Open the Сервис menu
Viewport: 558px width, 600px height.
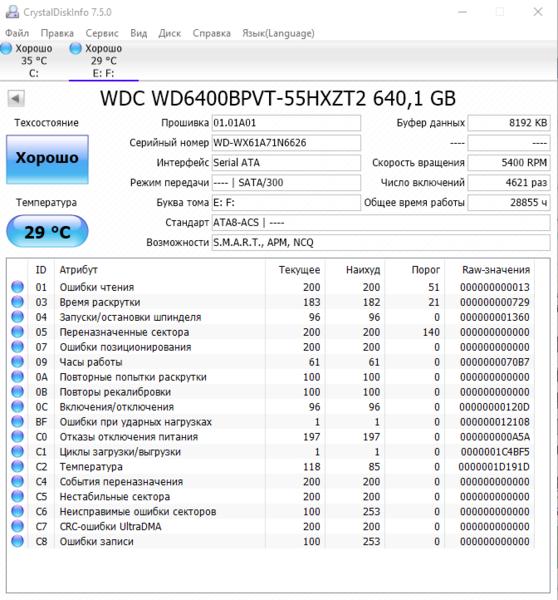pos(102,33)
